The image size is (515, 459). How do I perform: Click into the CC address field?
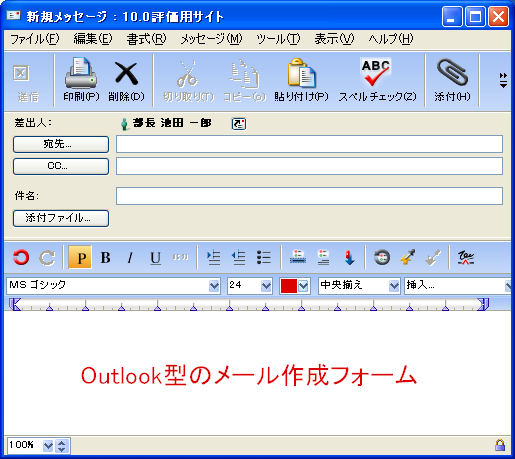point(309,166)
